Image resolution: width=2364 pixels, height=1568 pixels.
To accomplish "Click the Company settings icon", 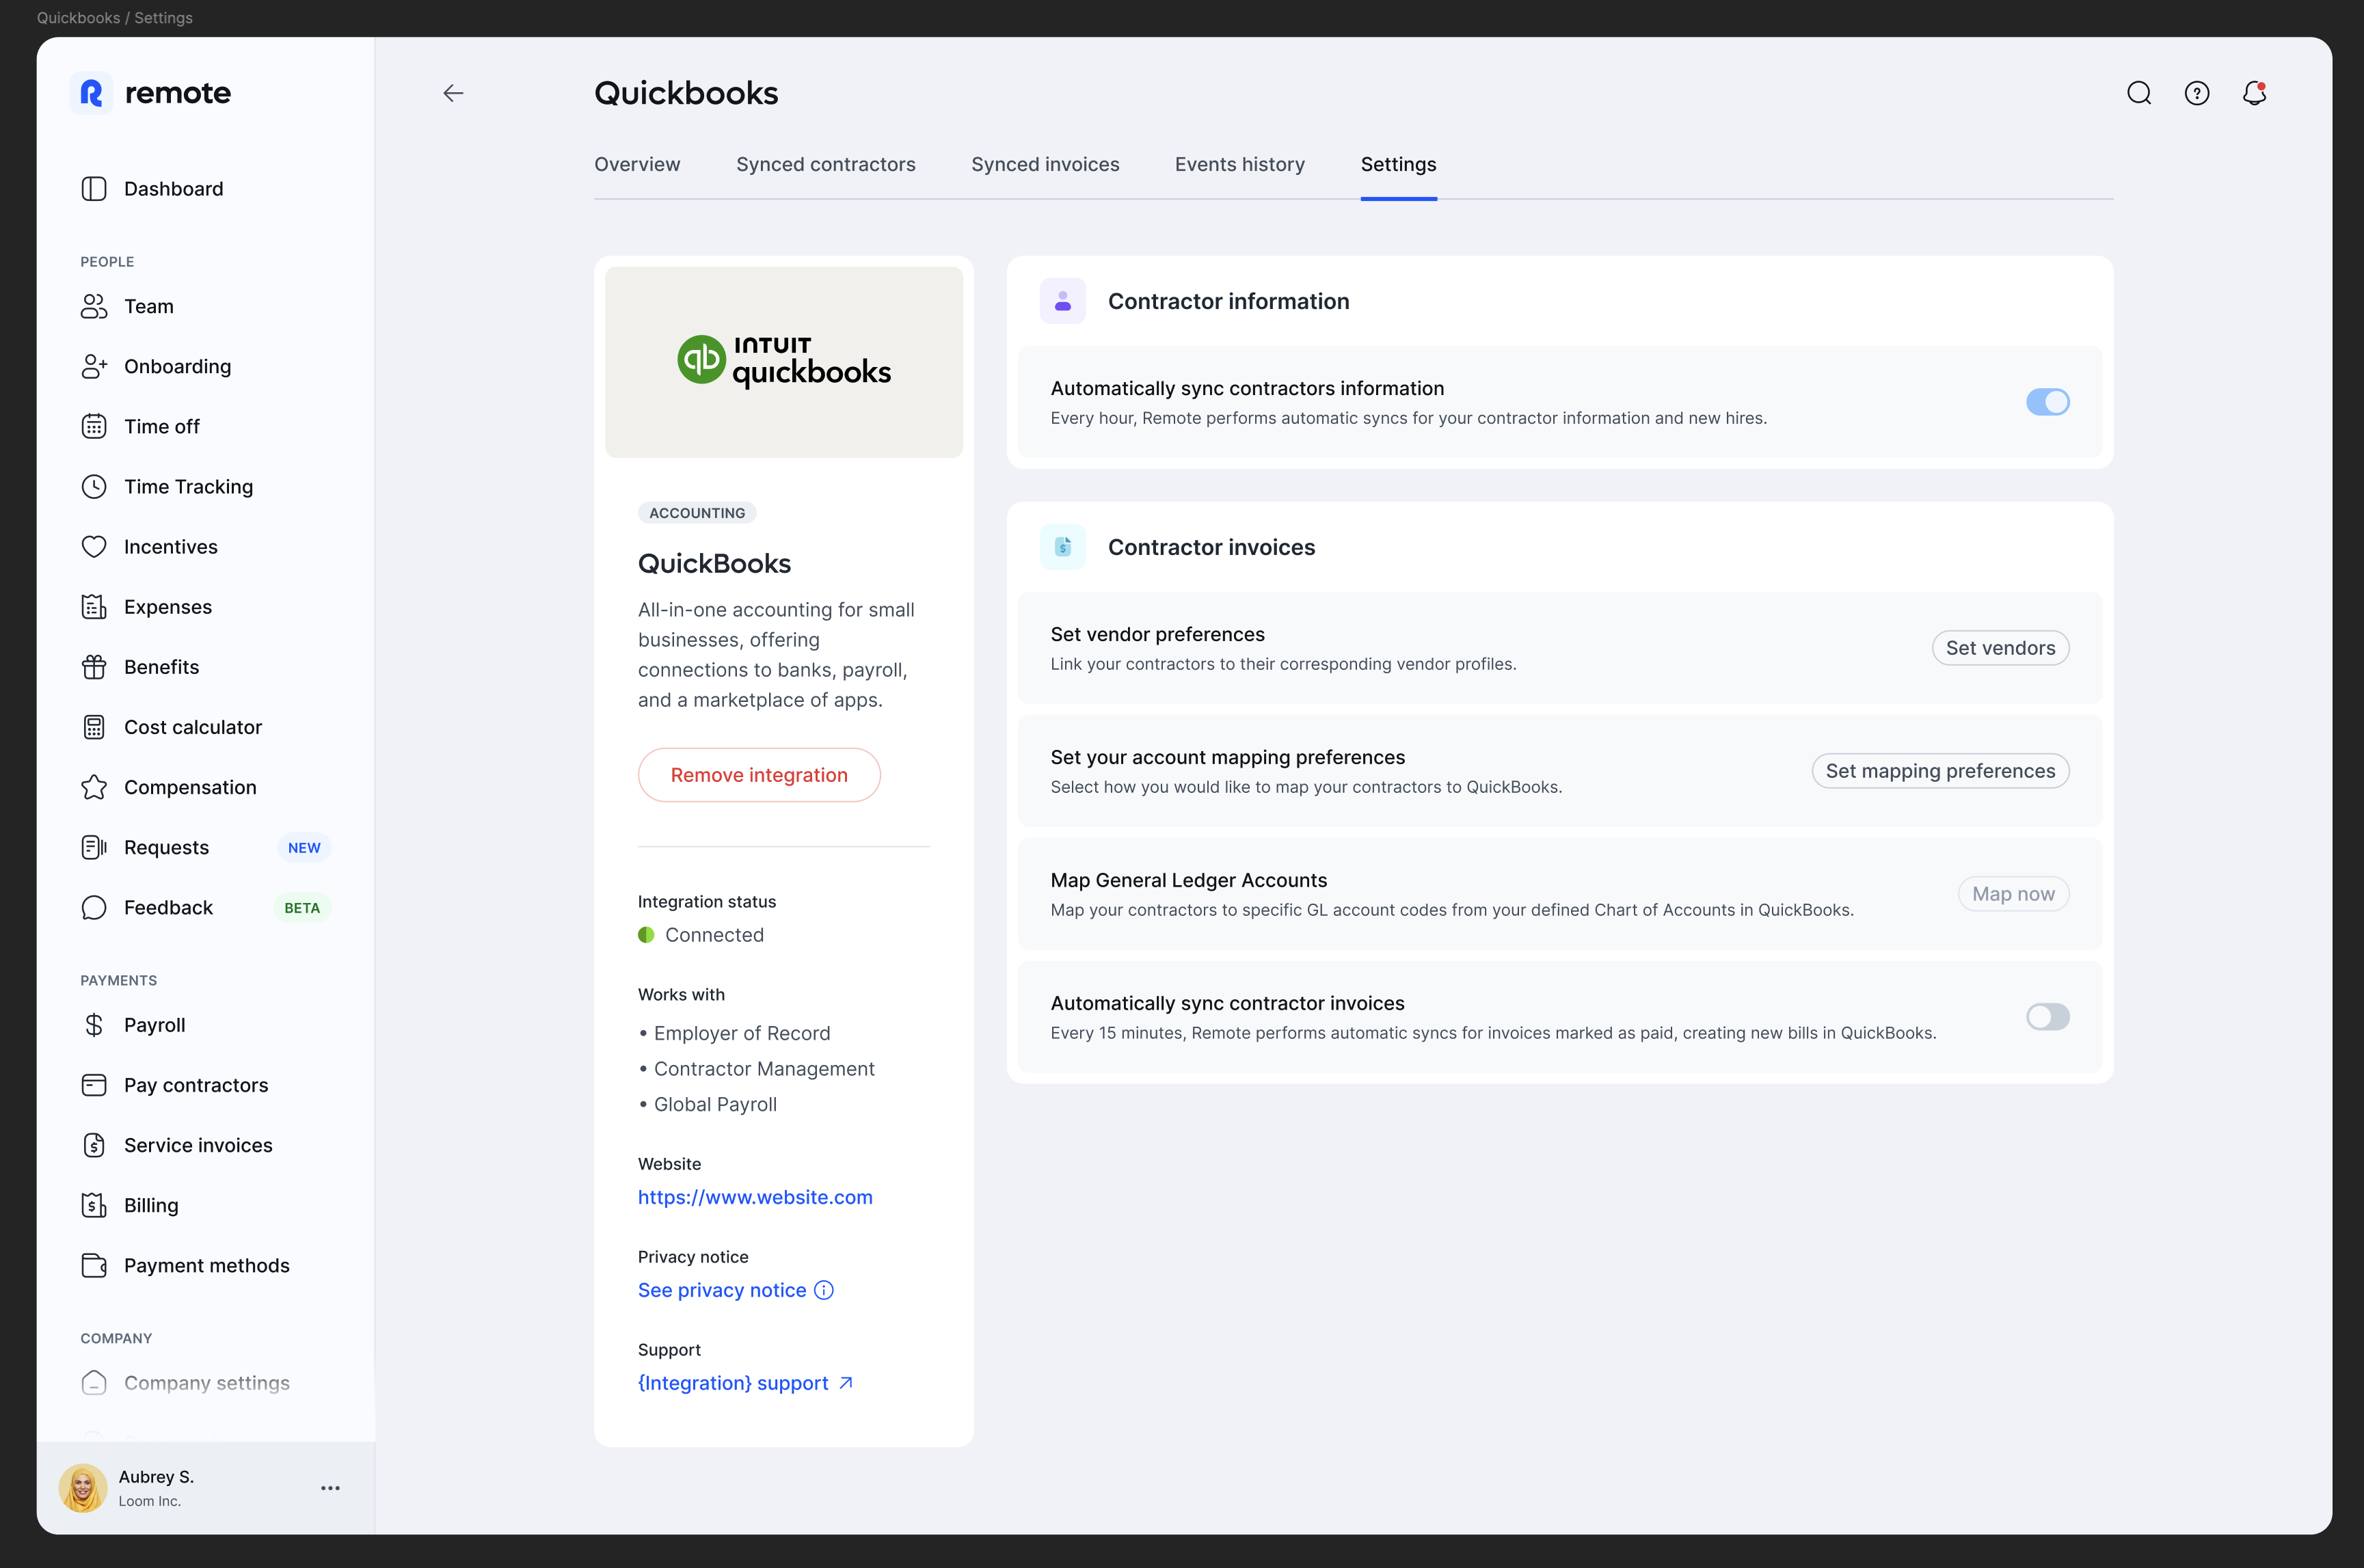I will (94, 1383).
